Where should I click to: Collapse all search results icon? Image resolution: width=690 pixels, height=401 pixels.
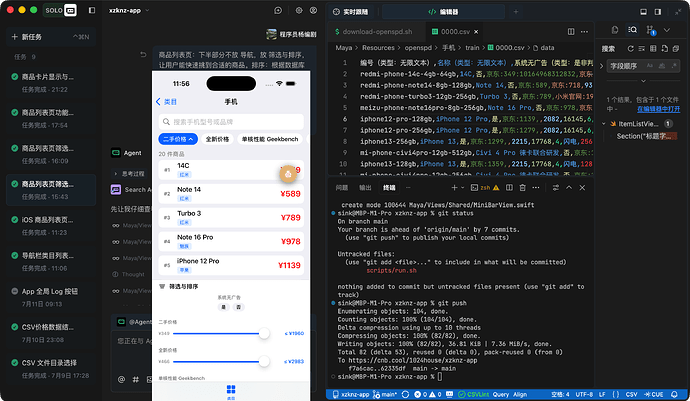(676, 48)
